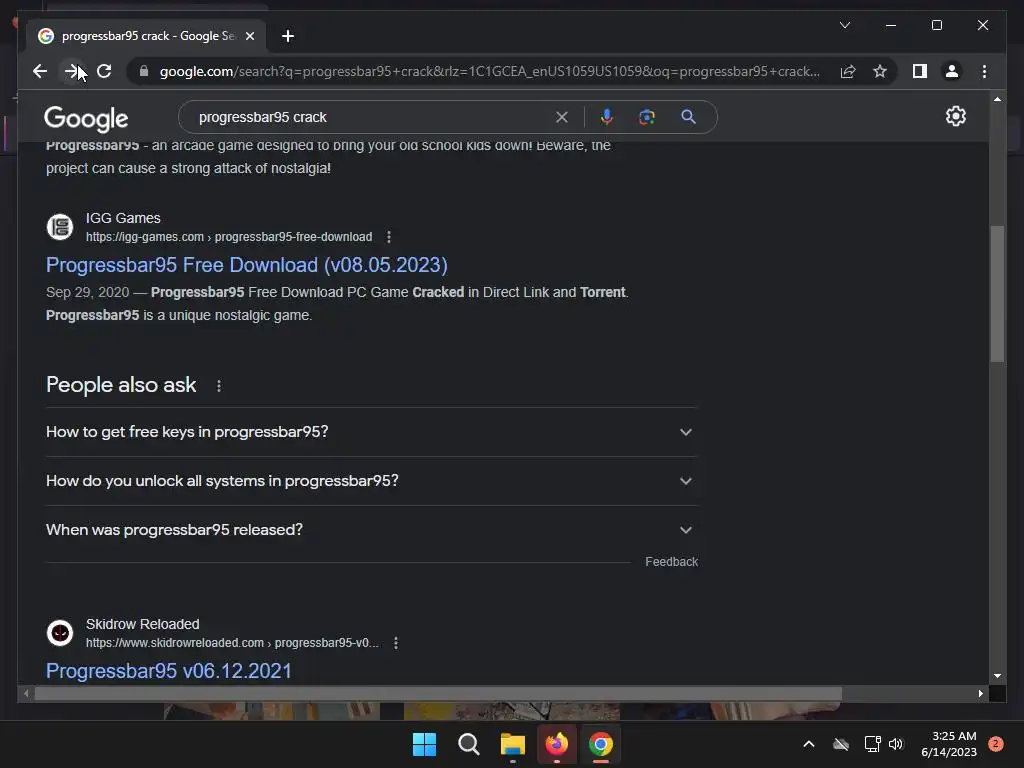Click the vertical scrollbar thumb
Screen dimensions: 1024x768
pyautogui.click(x=997, y=293)
